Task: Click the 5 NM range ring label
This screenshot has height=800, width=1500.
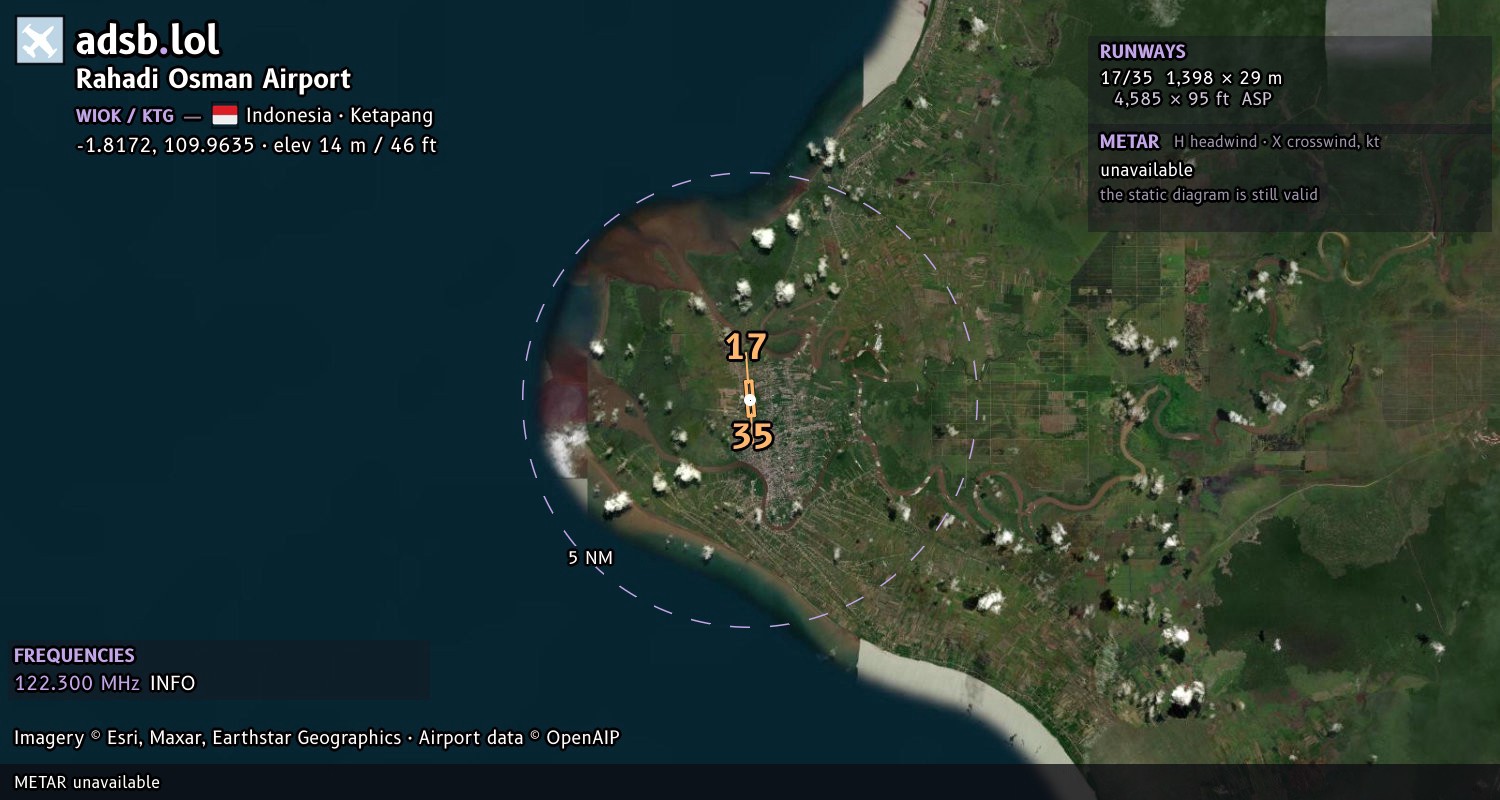Action: [x=590, y=558]
